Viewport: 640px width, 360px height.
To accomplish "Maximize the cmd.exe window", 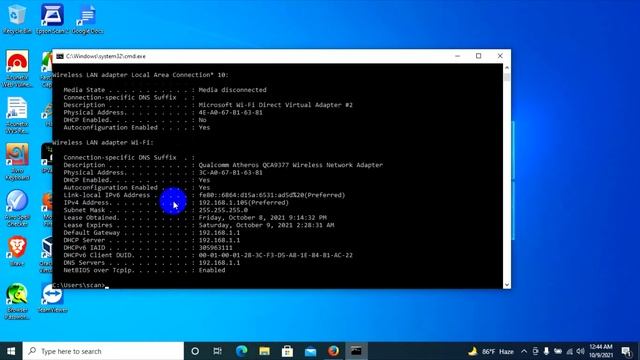I will [479, 56].
